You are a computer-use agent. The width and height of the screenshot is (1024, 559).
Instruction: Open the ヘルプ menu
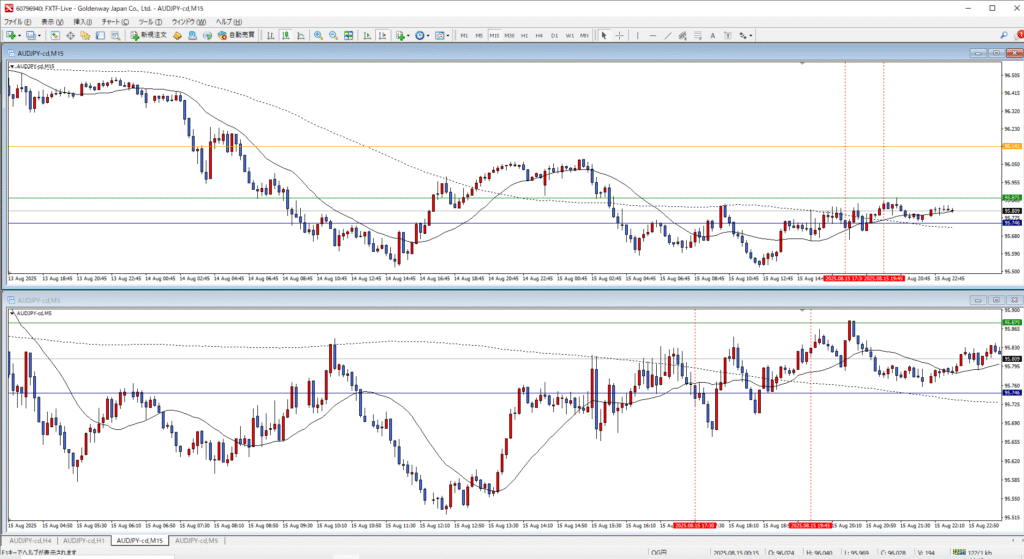(229, 22)
